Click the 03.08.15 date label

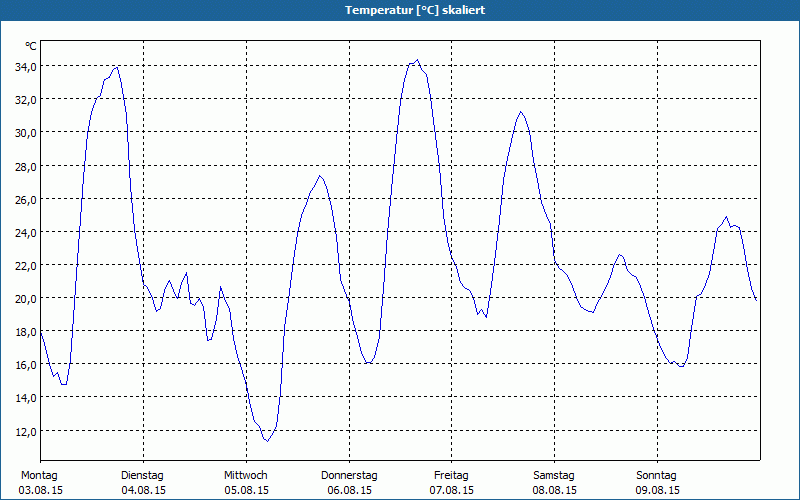point(40,490)
